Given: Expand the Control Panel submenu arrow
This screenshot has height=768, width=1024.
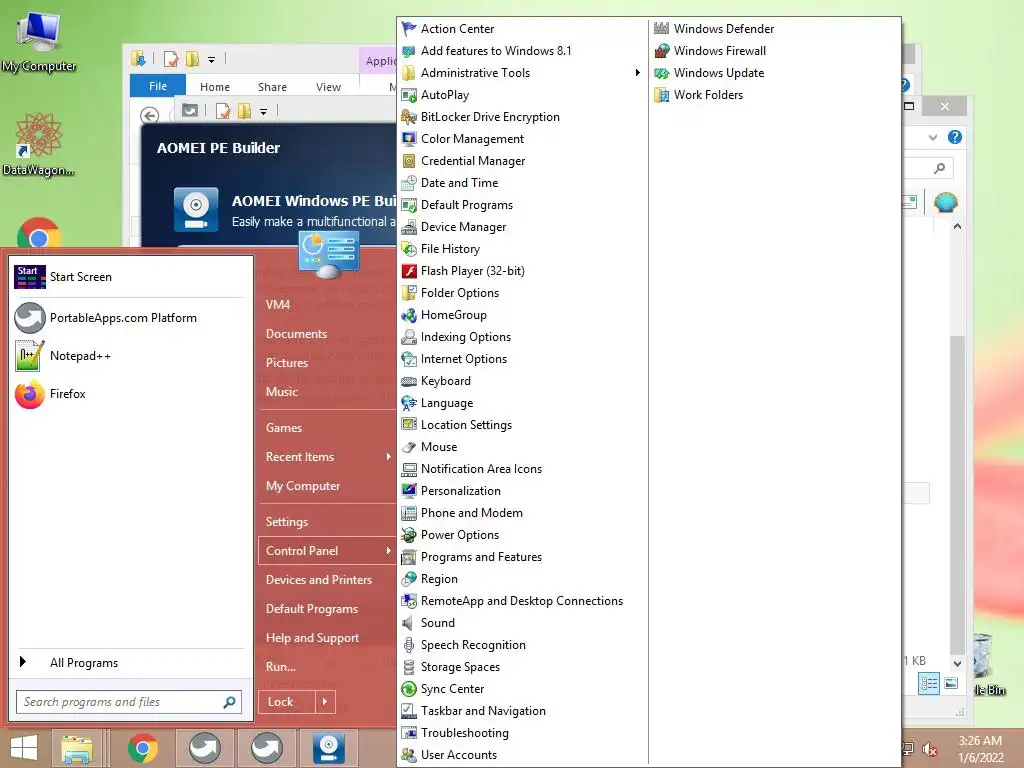Looking at the screenshot, I should 388,551.
